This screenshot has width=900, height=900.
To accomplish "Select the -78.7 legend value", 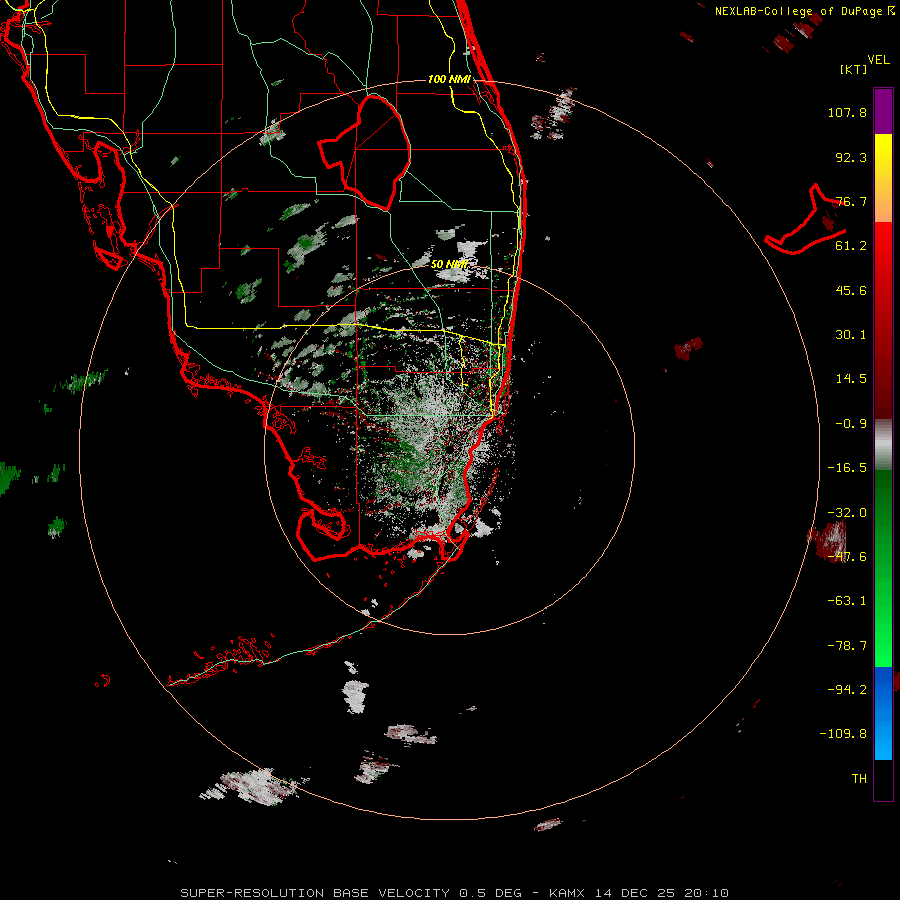I will [847, 646].
